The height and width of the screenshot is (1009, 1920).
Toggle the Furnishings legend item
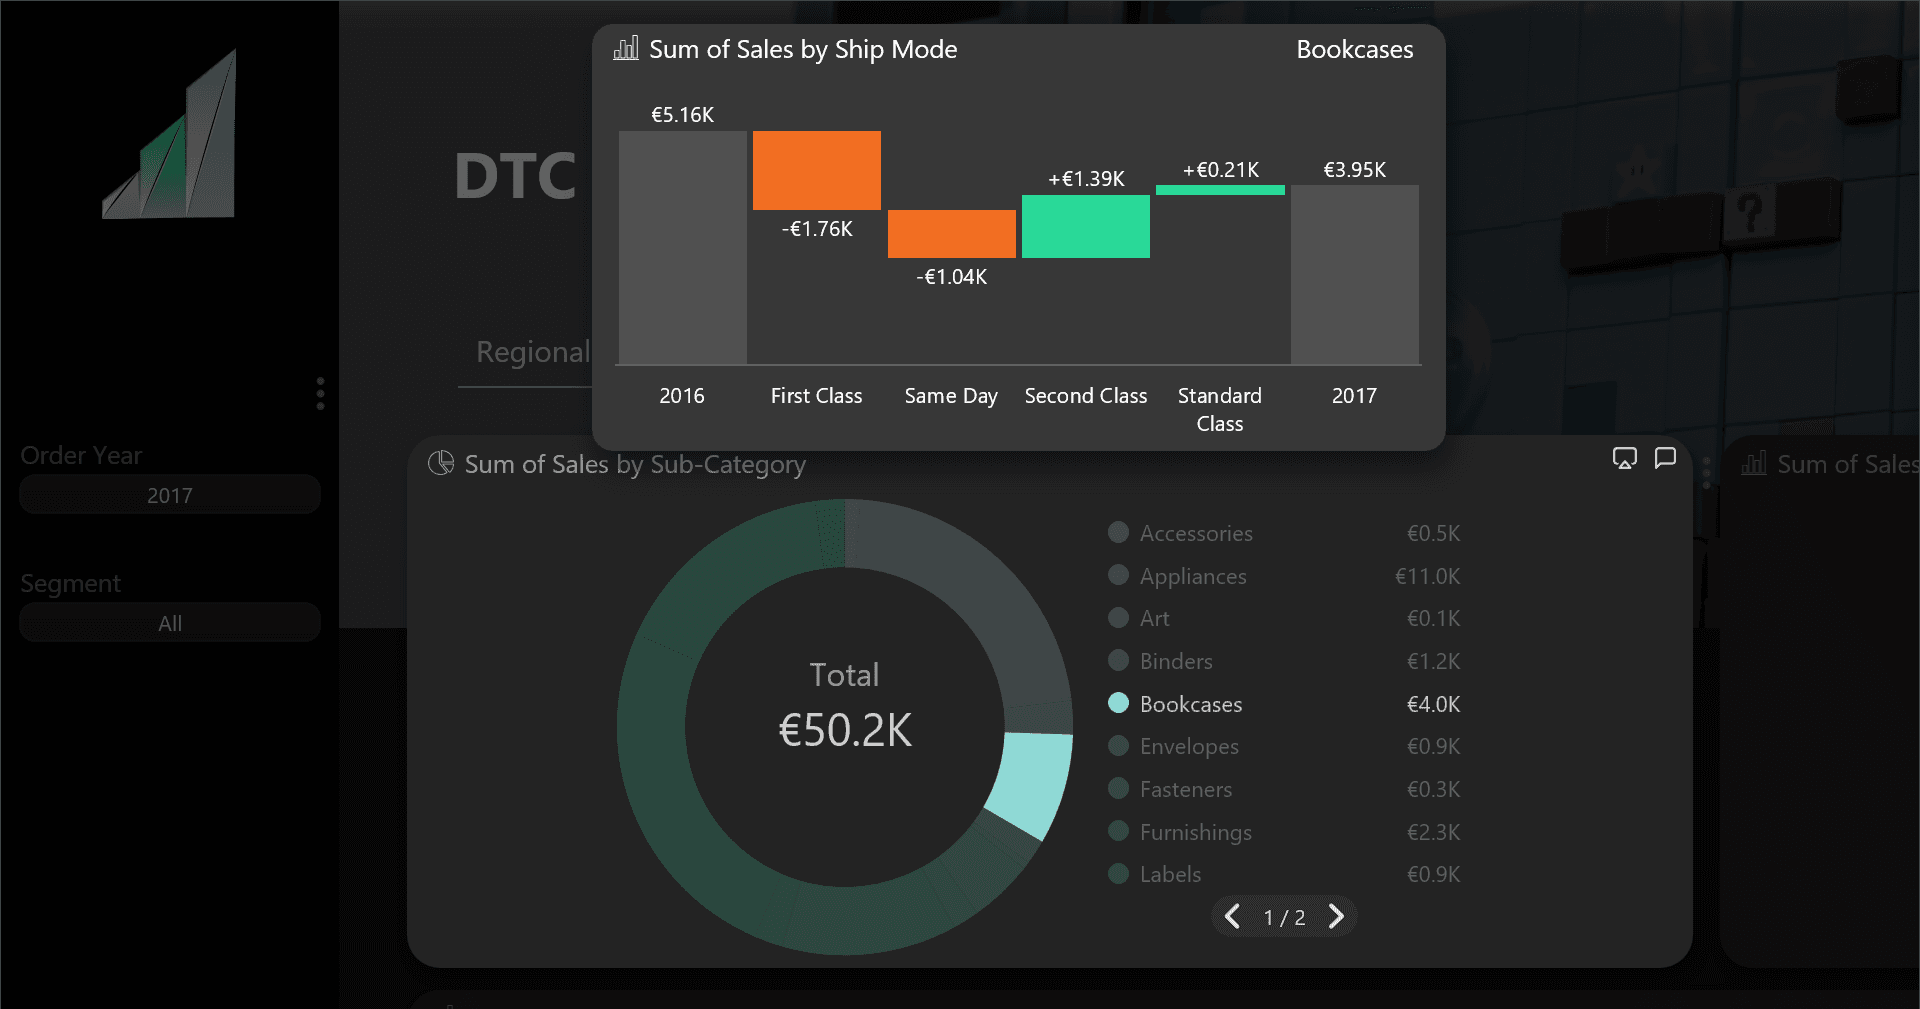(x=1195, y=832)
